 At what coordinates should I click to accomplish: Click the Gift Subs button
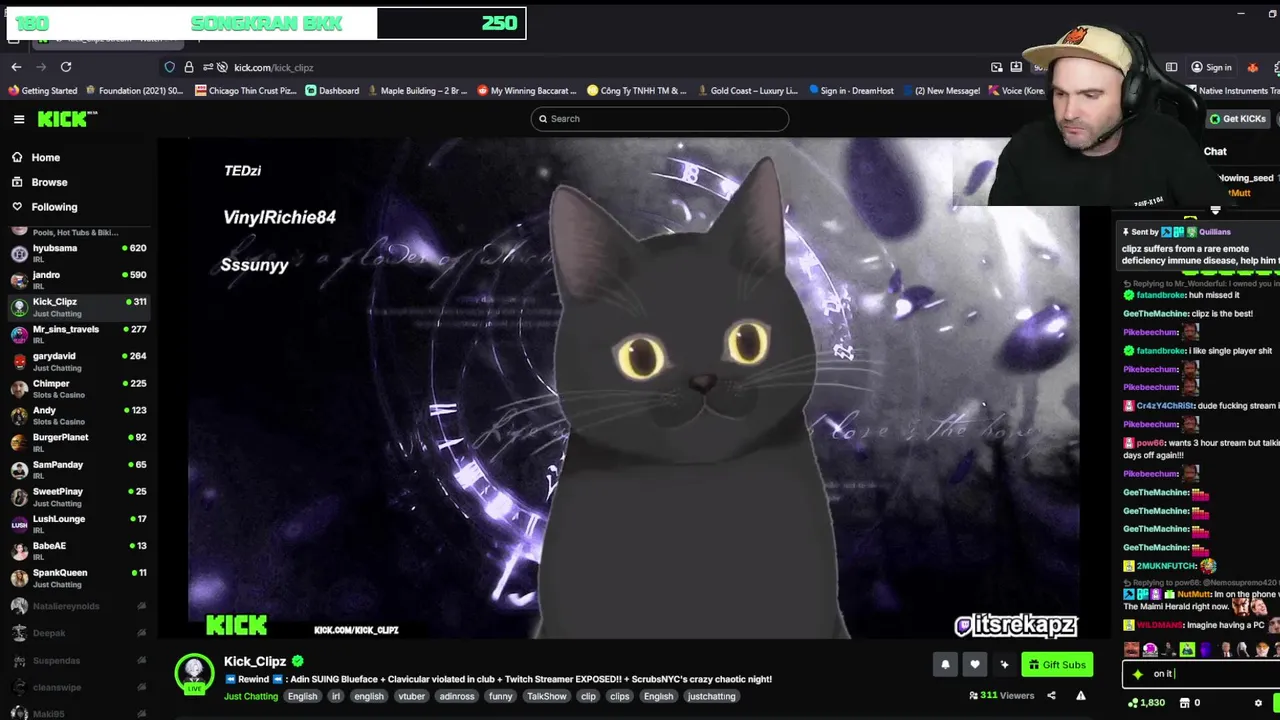(1057, 664)
